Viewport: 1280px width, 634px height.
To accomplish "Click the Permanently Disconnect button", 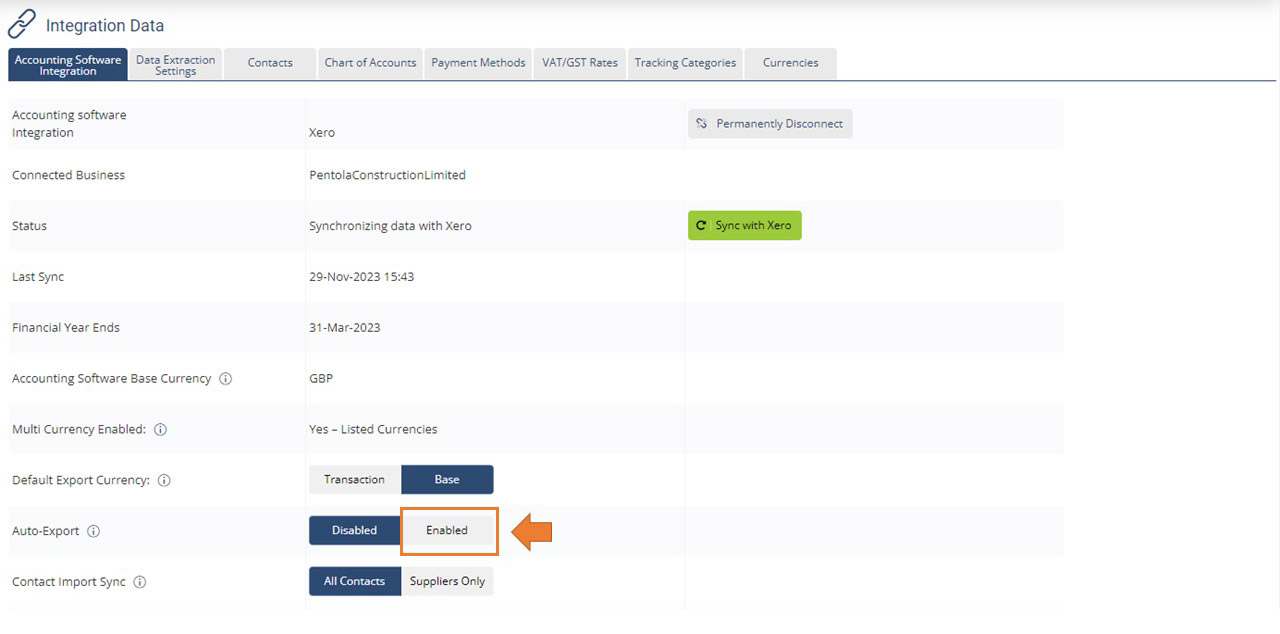I will [770, 123].
